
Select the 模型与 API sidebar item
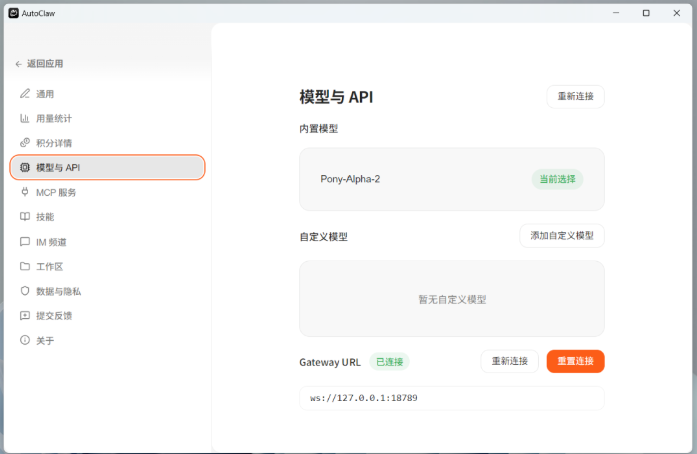click(107, 168)
